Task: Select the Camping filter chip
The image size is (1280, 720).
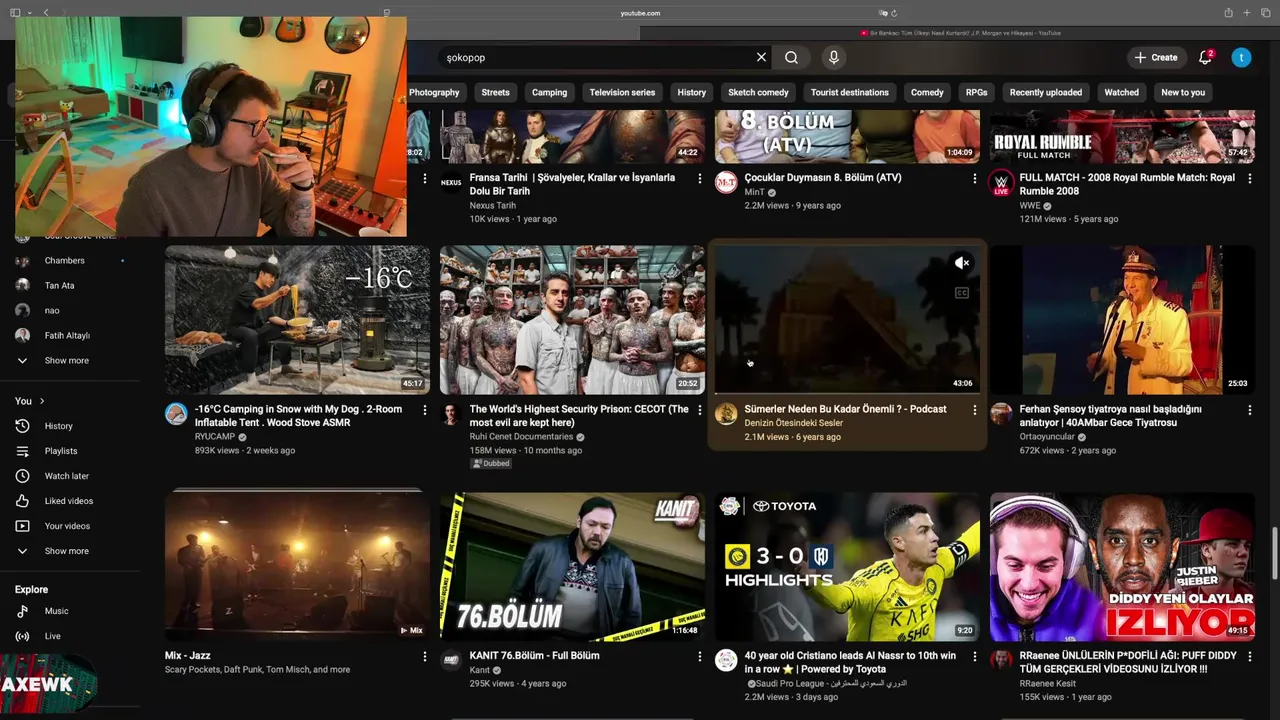Action: (549, 92)
